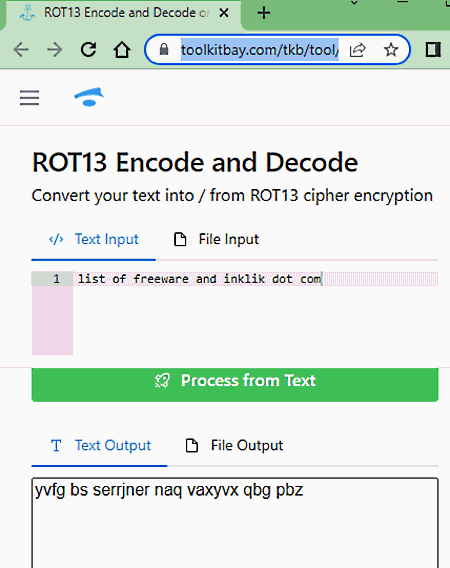
Task: Select the File Output tab
Action: pos(234,446)
